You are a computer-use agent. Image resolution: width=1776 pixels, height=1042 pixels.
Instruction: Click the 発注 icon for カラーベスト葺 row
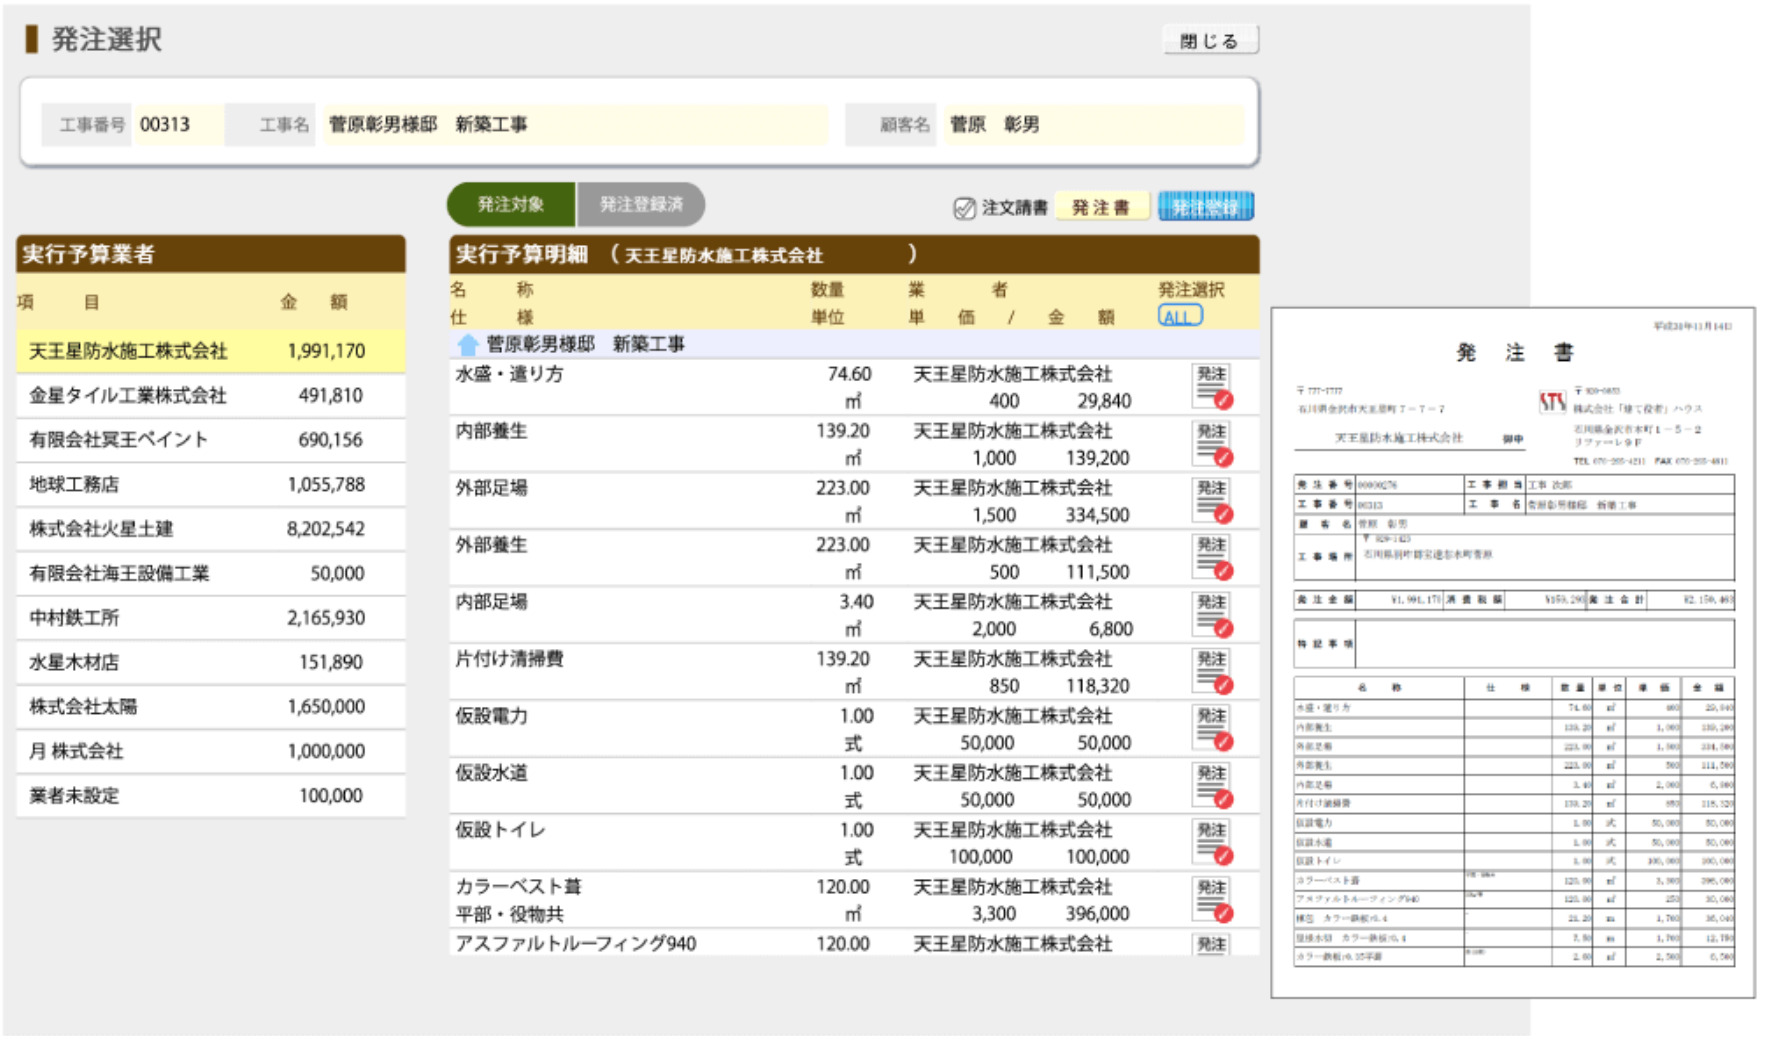[x=1212, y=899]
